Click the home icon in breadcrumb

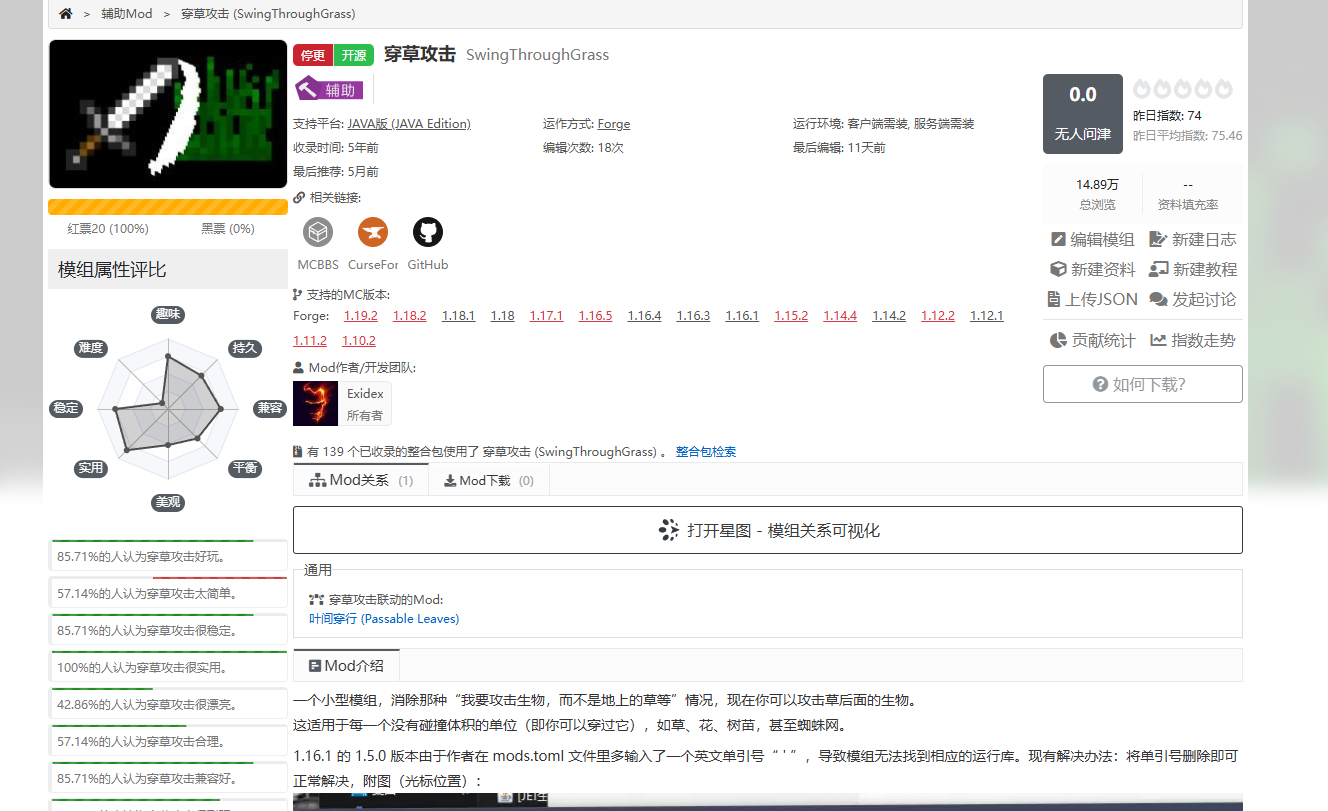click(x=66, y=14)
